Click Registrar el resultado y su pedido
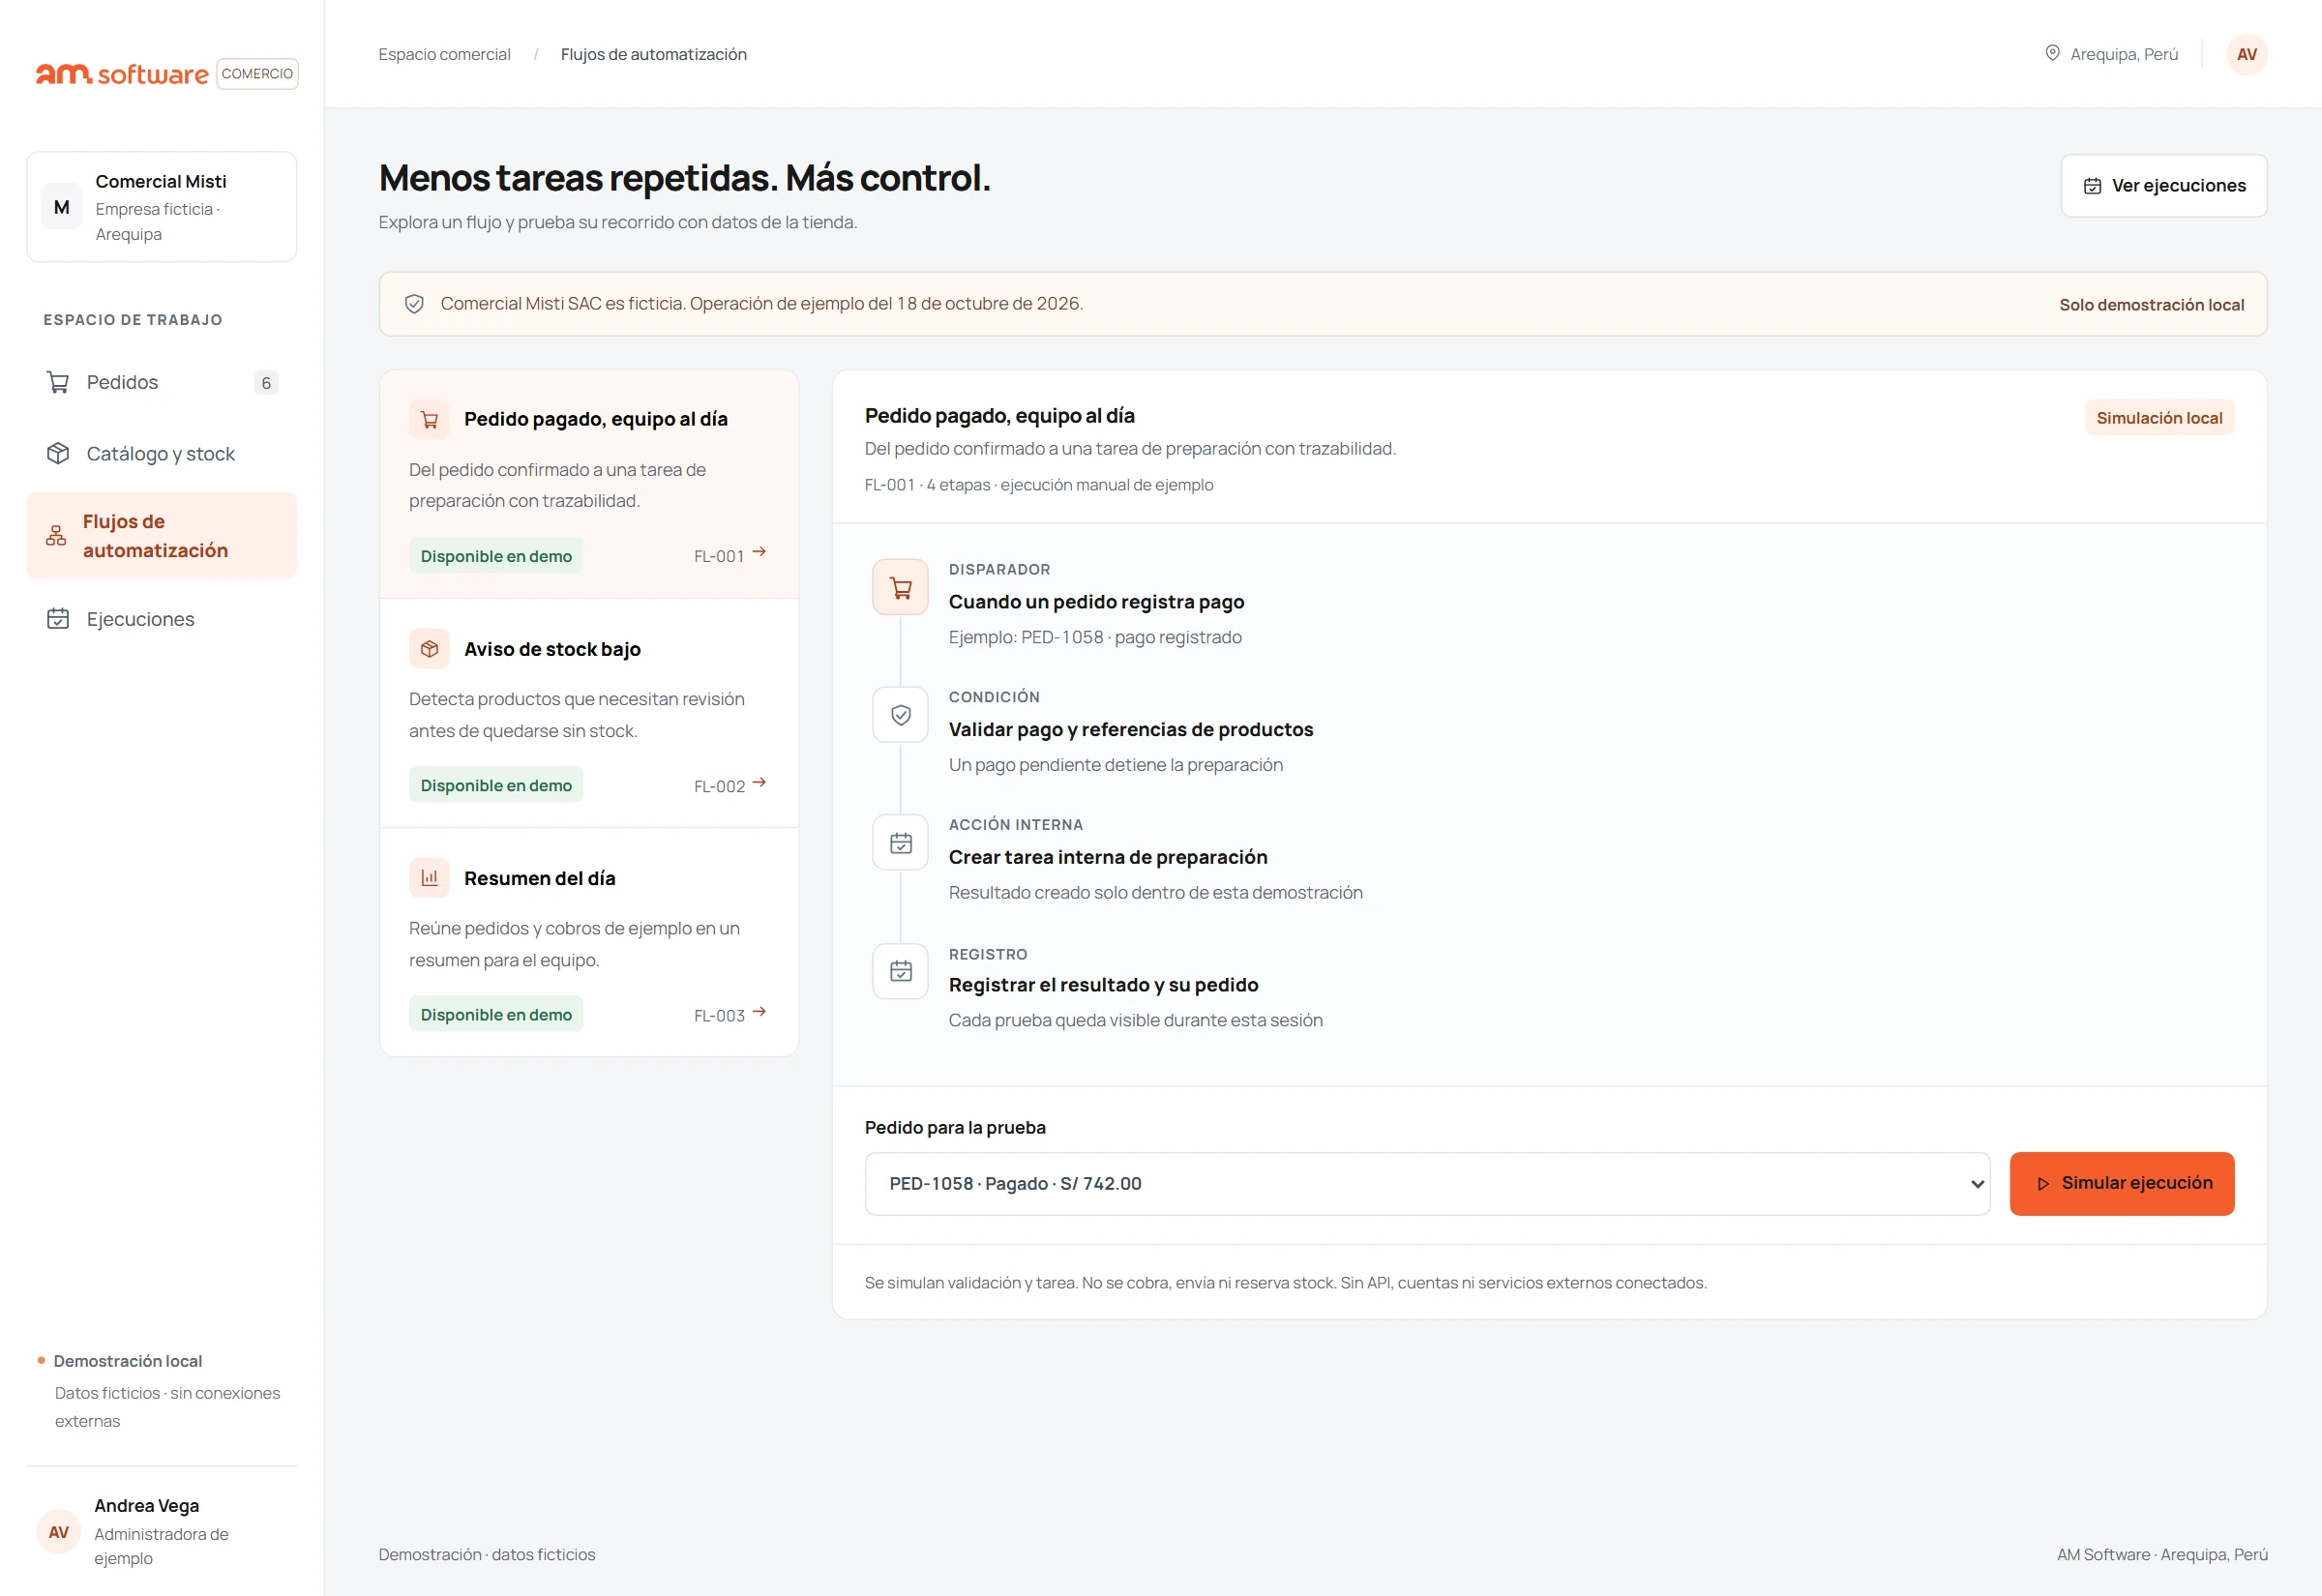 pos(1103,985)
